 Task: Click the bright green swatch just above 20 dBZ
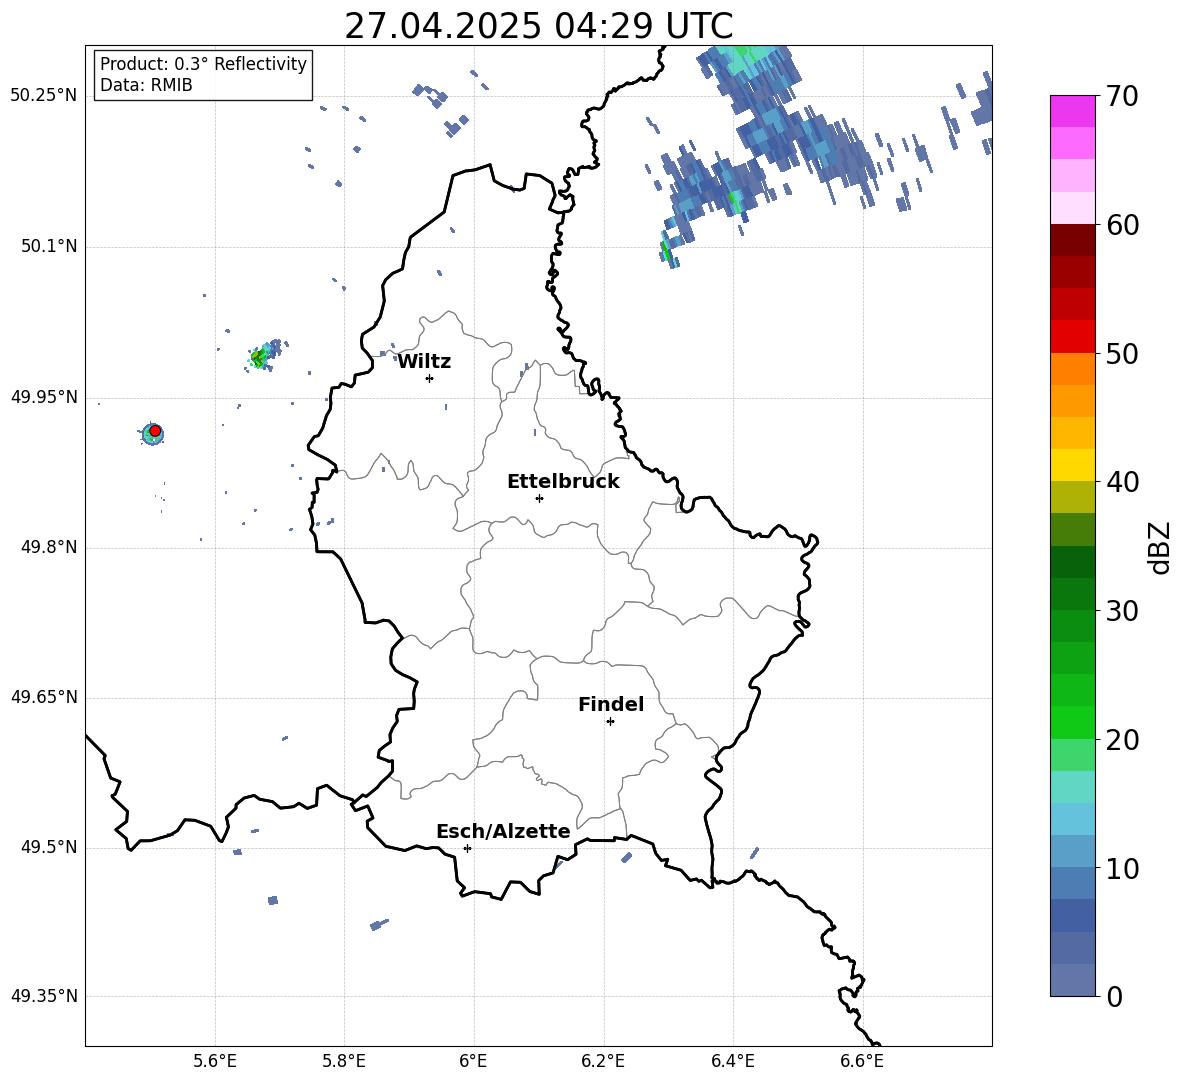point(1072,722)
